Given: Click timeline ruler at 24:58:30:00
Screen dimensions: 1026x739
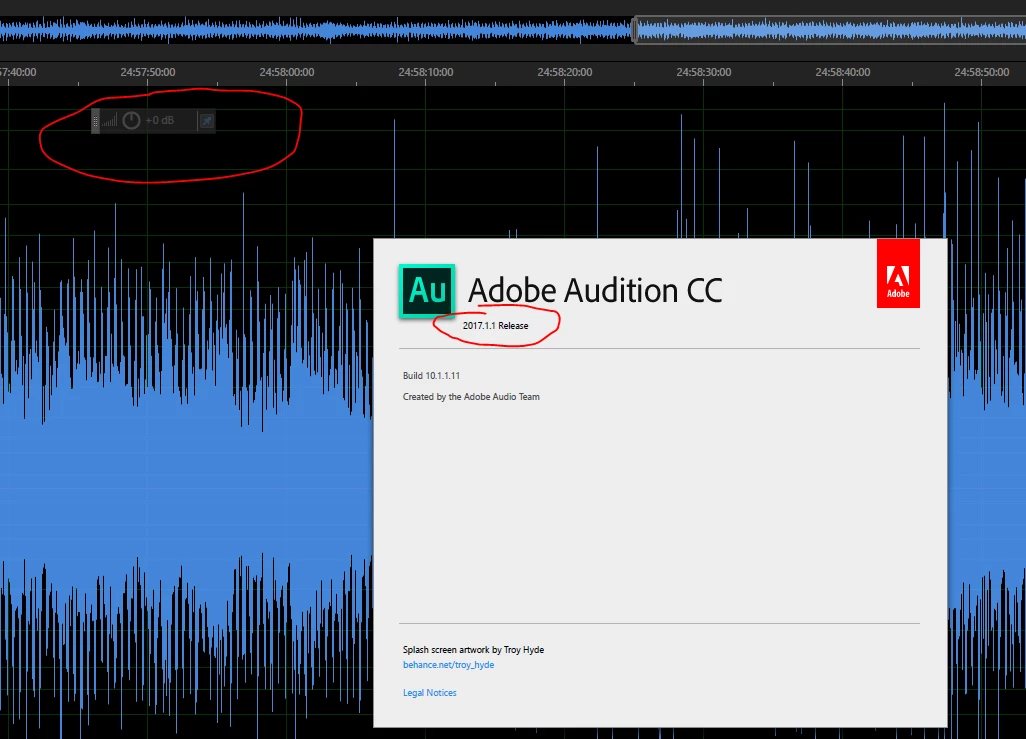Looking at the screenshot, I should tap(704, 72).
